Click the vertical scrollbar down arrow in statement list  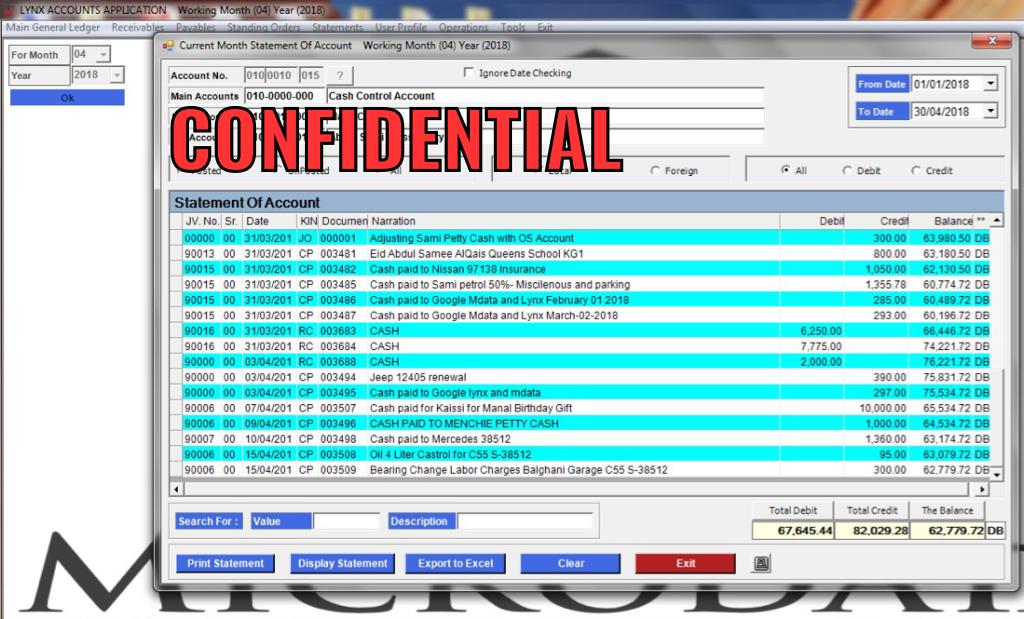pos(997,475)
